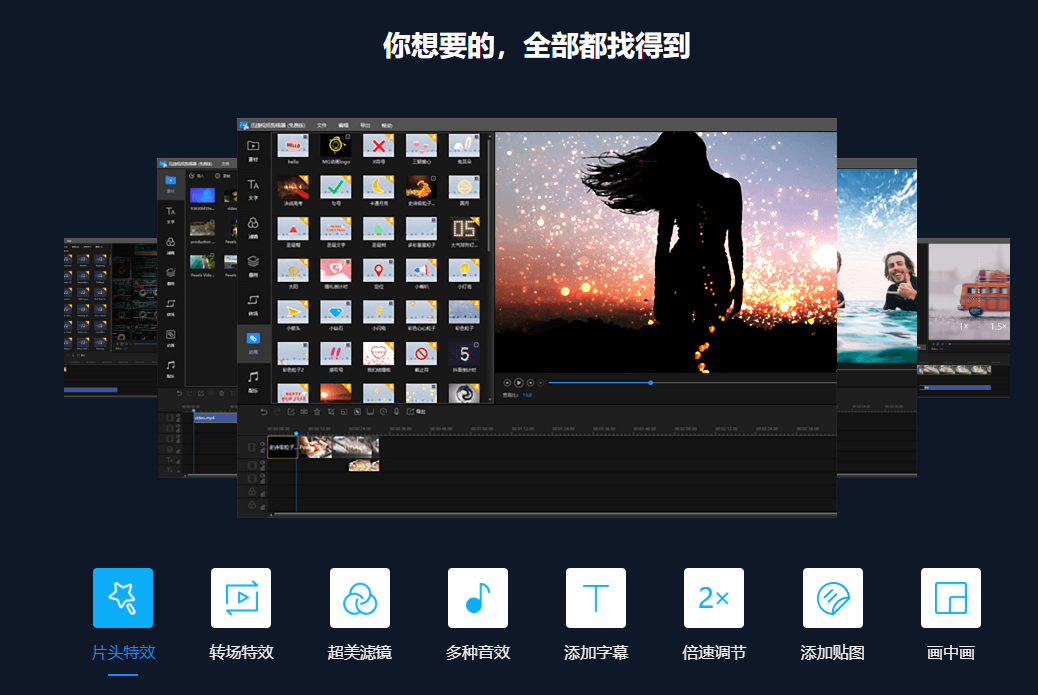Click the redo arrow in timeline toolbar
This screenshot has height=695, width=1038.
[277, 412]
